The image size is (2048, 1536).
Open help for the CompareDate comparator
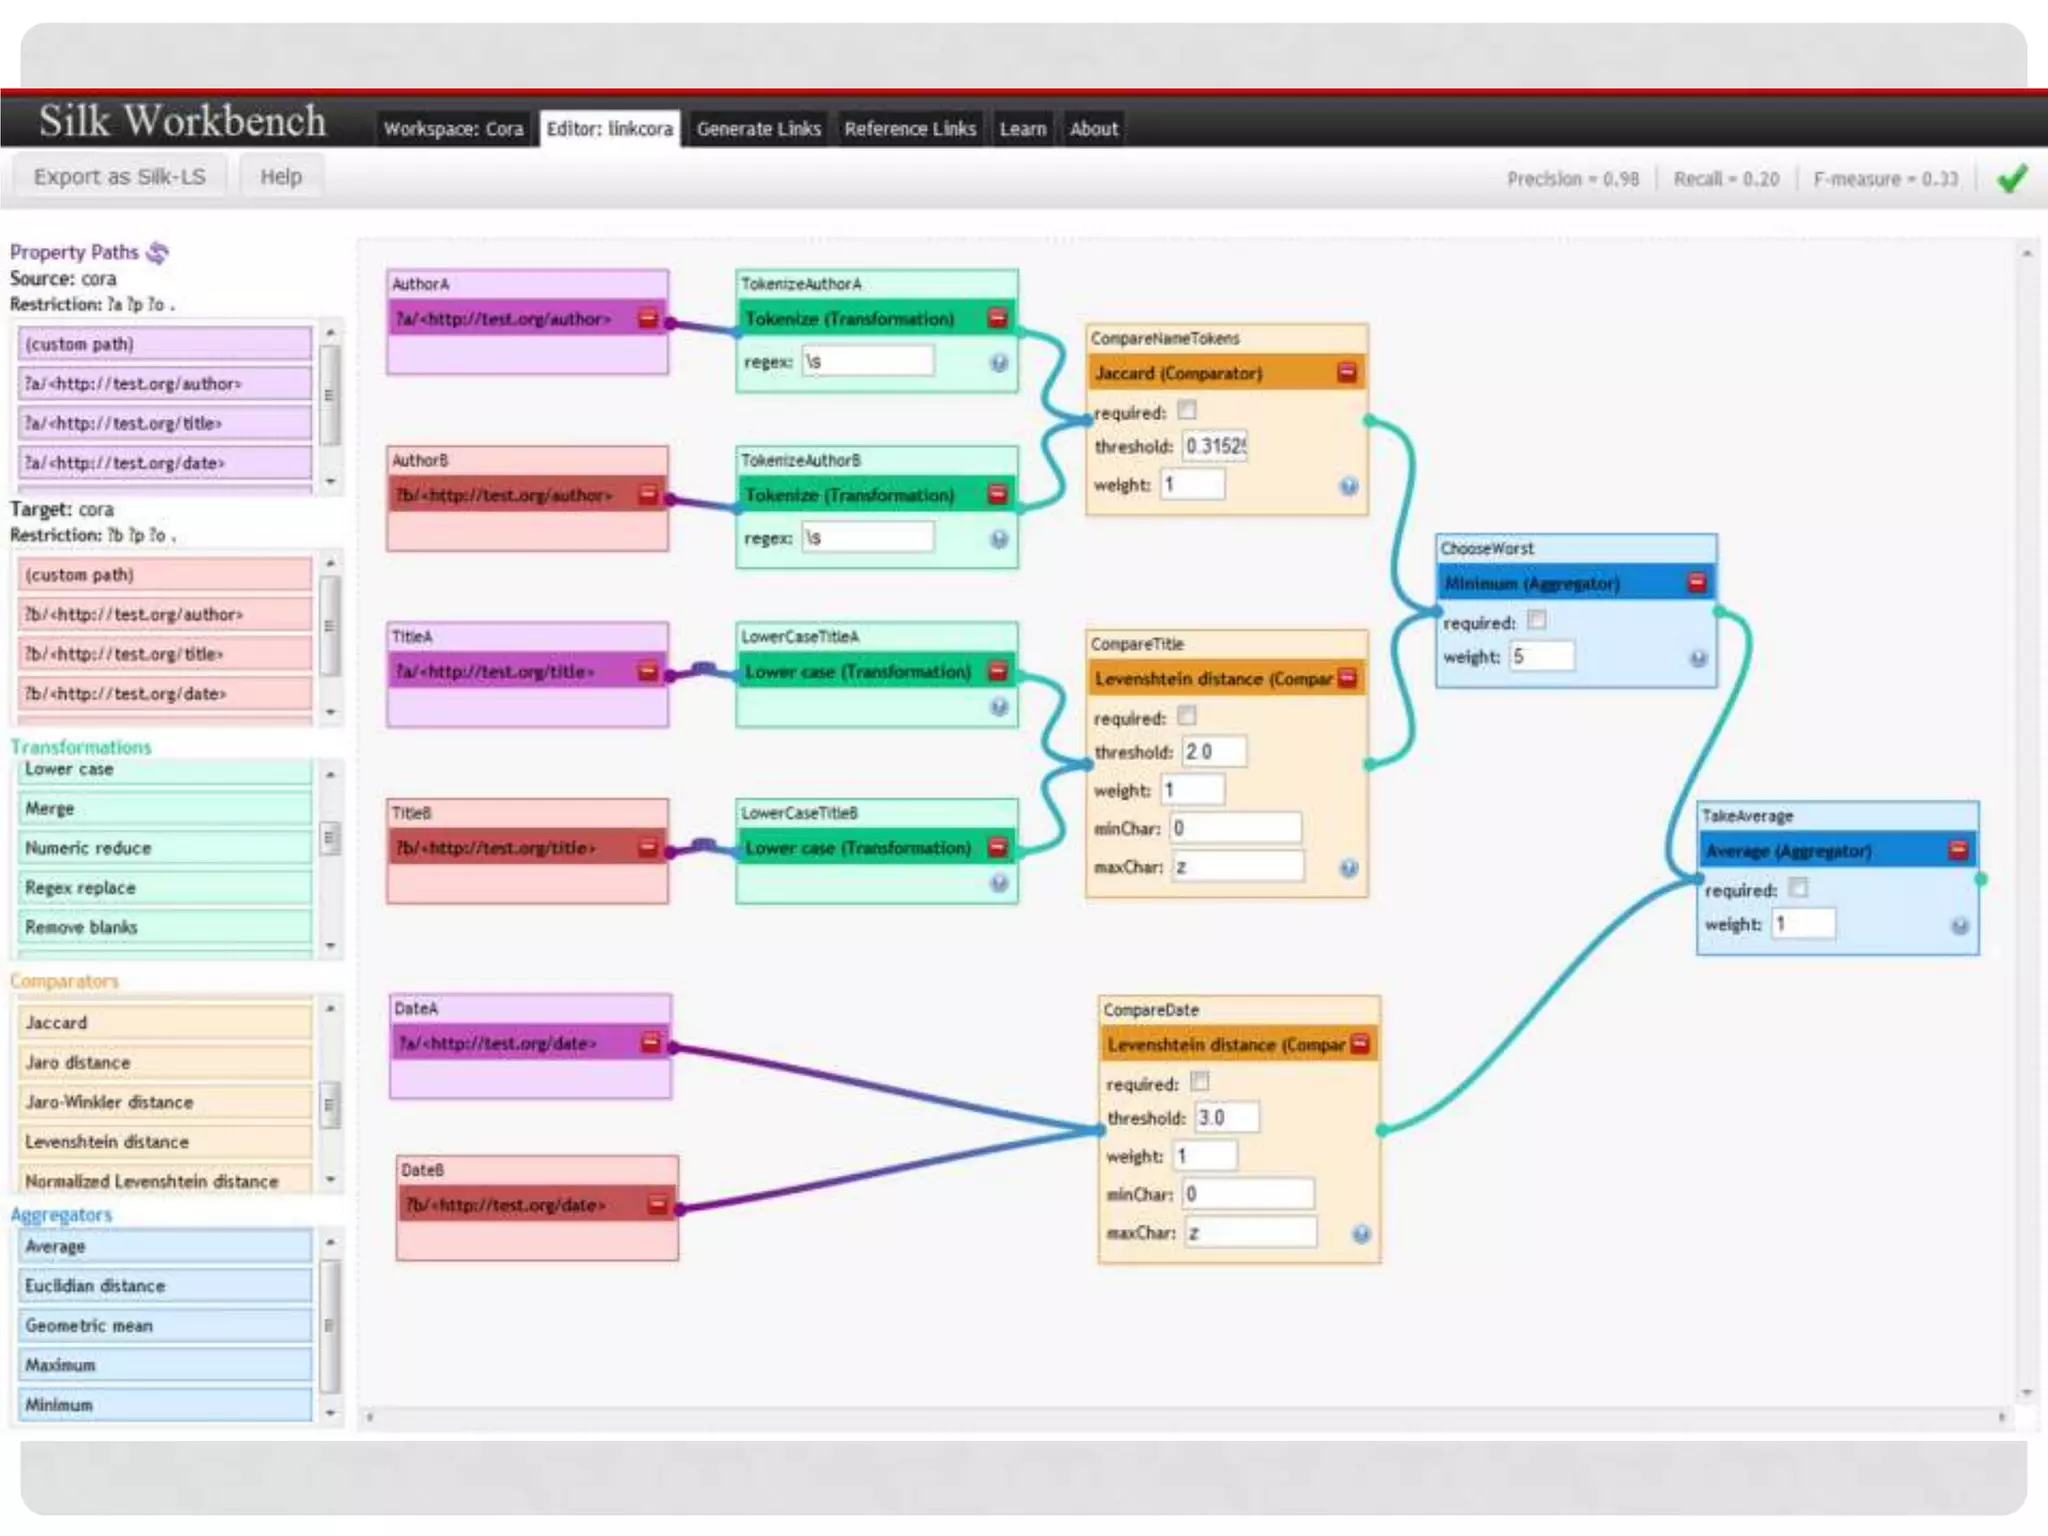pyautogui.click(x=1361, y=1234)
